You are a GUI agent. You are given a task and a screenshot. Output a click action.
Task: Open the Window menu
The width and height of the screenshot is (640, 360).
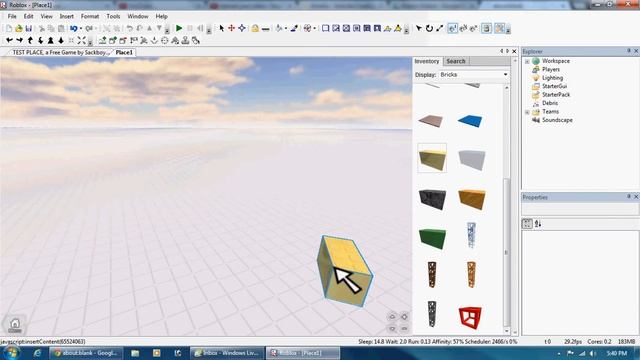(138, 16)
